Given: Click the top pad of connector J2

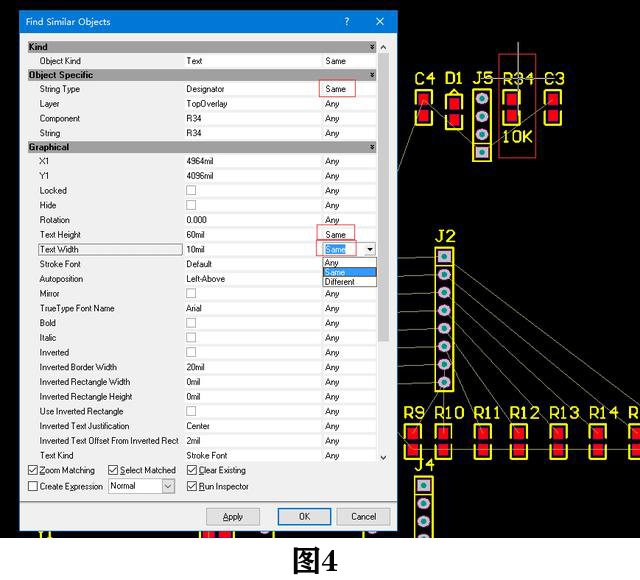Looking at the screenshot, I should coord(444,257).
